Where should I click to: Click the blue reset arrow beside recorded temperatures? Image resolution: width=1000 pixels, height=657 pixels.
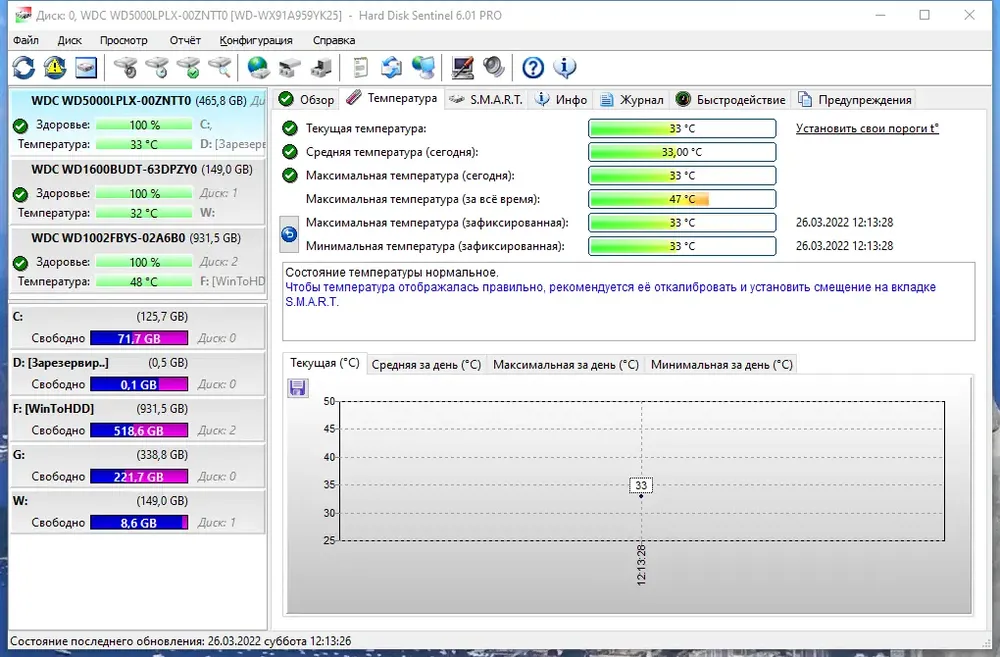pyautogui.click(x=289, y=234)
